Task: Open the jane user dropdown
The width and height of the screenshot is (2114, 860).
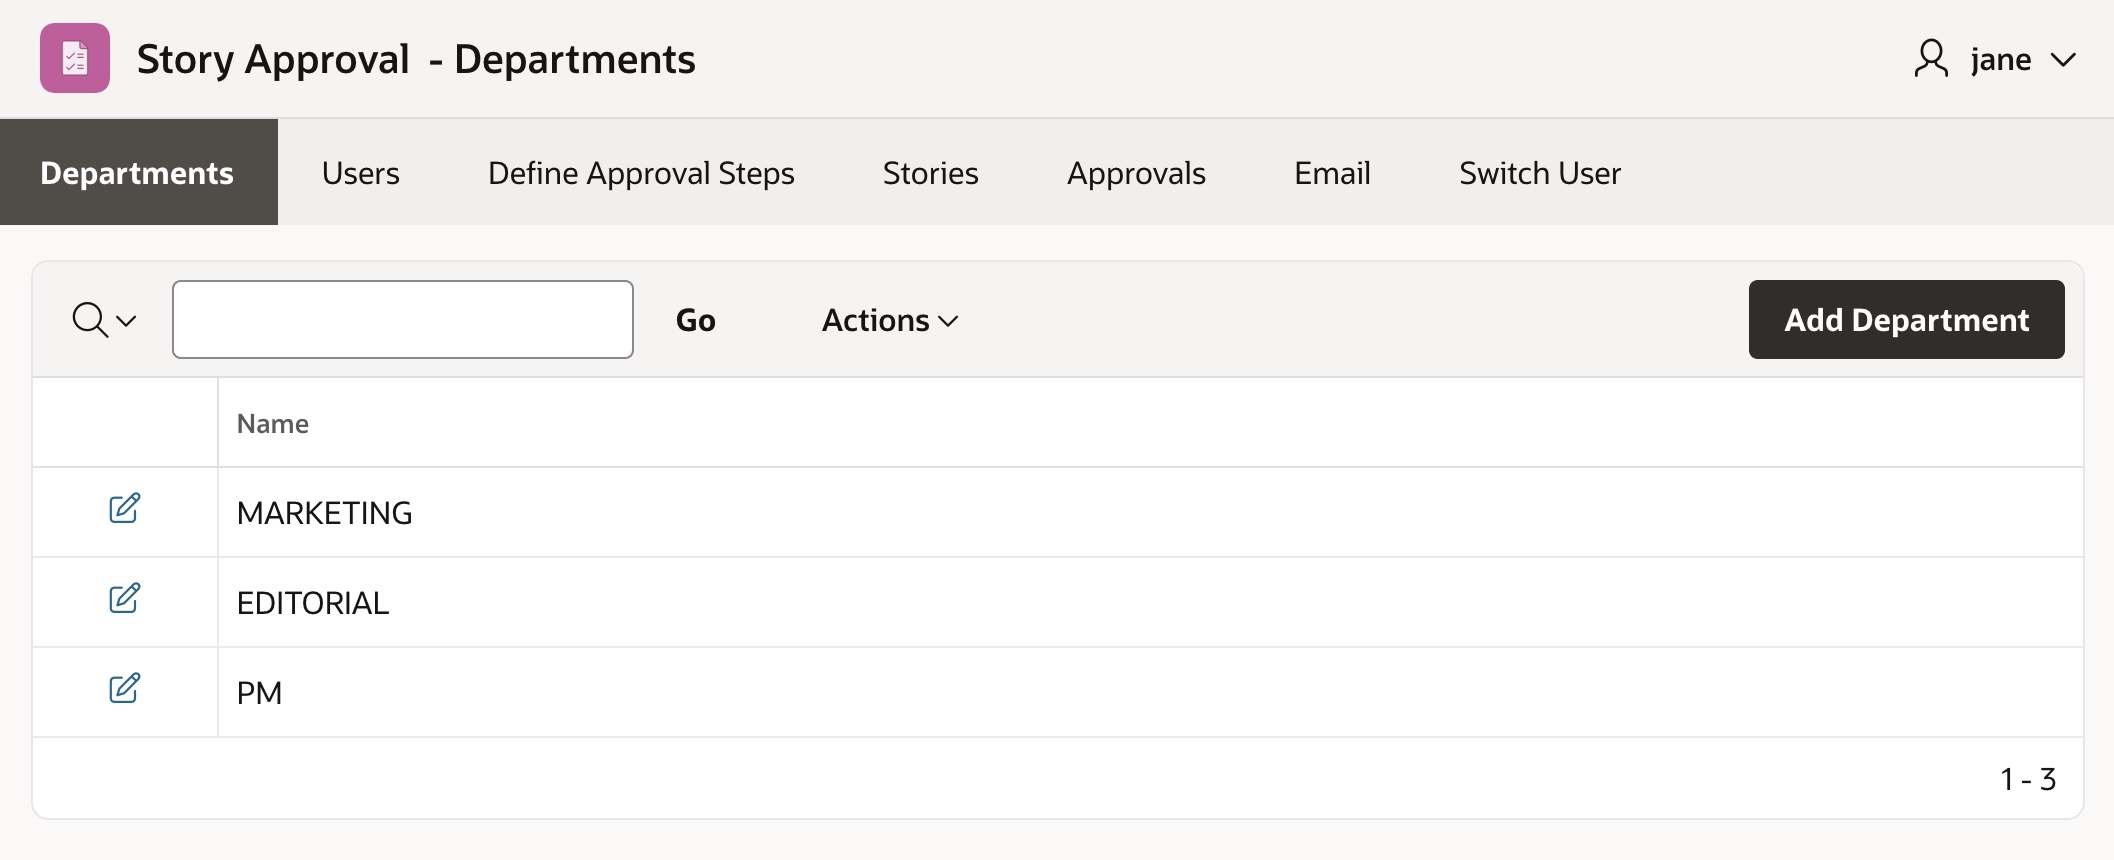Action: (2020, 60)
